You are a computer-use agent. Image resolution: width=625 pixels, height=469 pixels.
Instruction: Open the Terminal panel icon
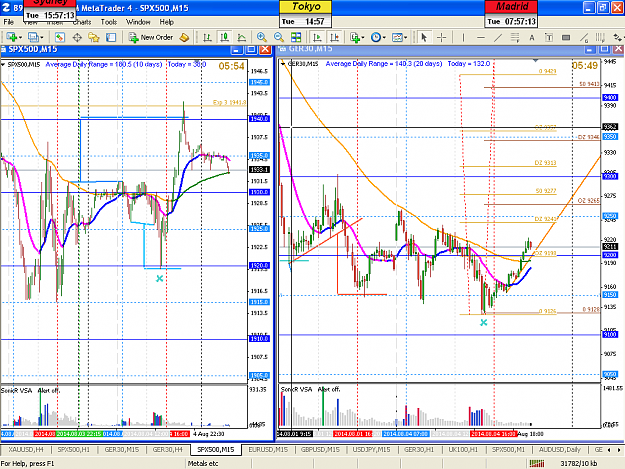click(x=110, y=37)
